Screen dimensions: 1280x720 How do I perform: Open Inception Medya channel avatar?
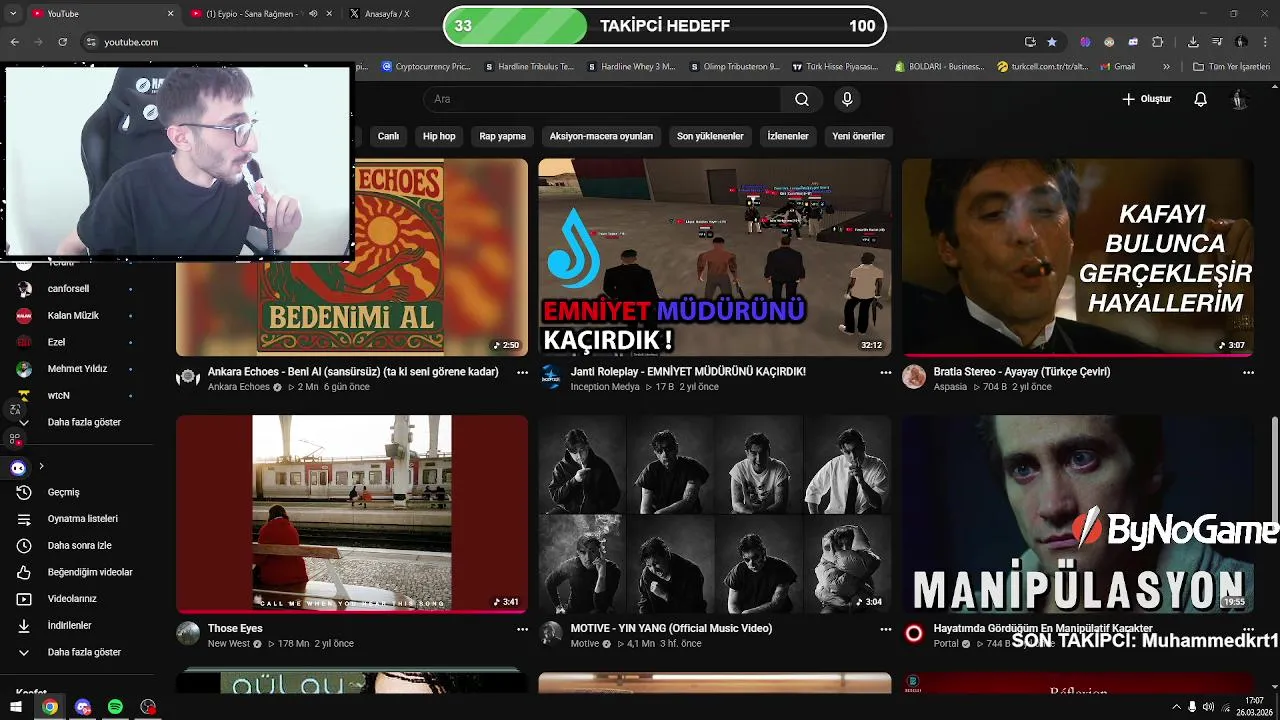tap(551, 377)
